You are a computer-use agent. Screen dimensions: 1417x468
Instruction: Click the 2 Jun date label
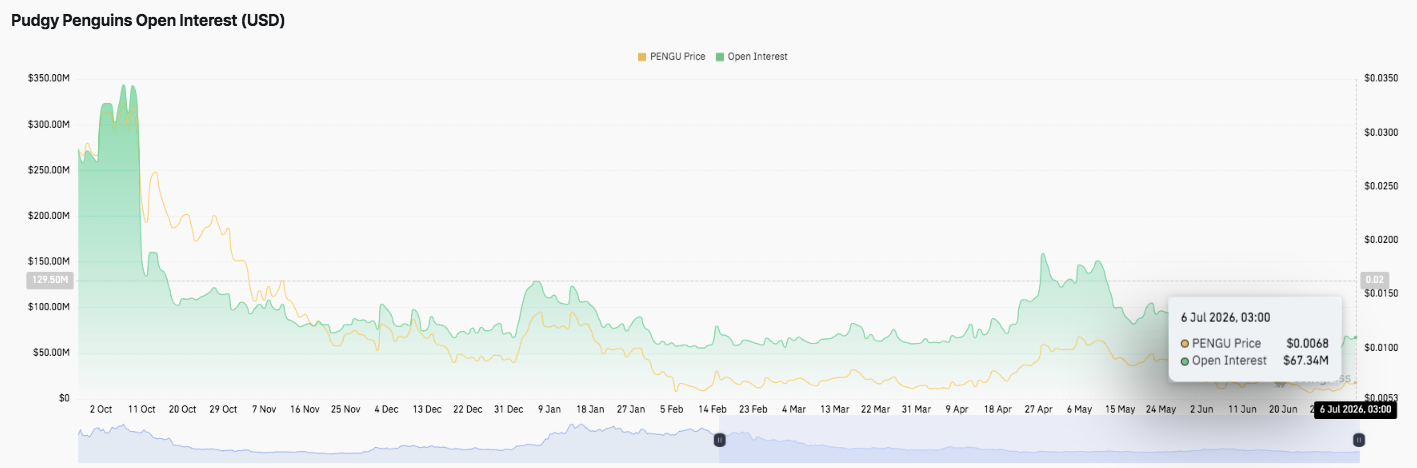[x=1202, y=410]
